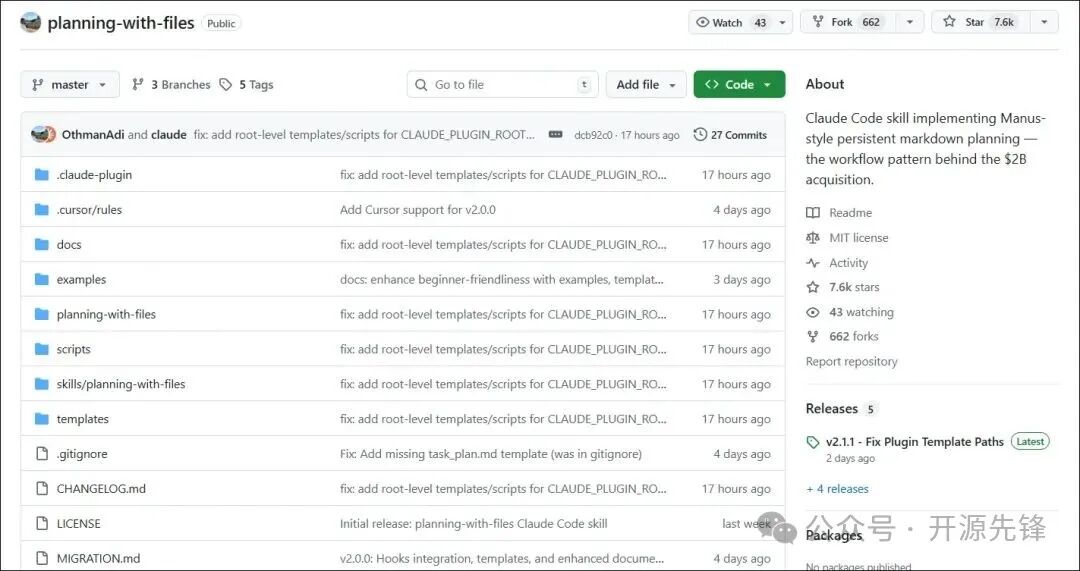
Task: Open the OthmanAdi author profile link
Action: 93,135
